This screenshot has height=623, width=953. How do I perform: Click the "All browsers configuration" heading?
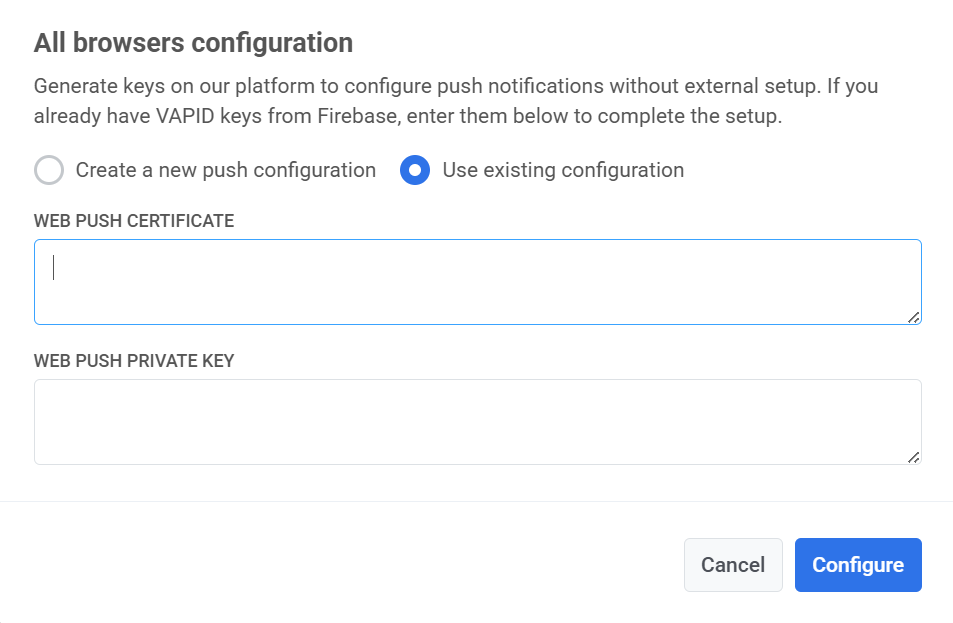[193, 43]
